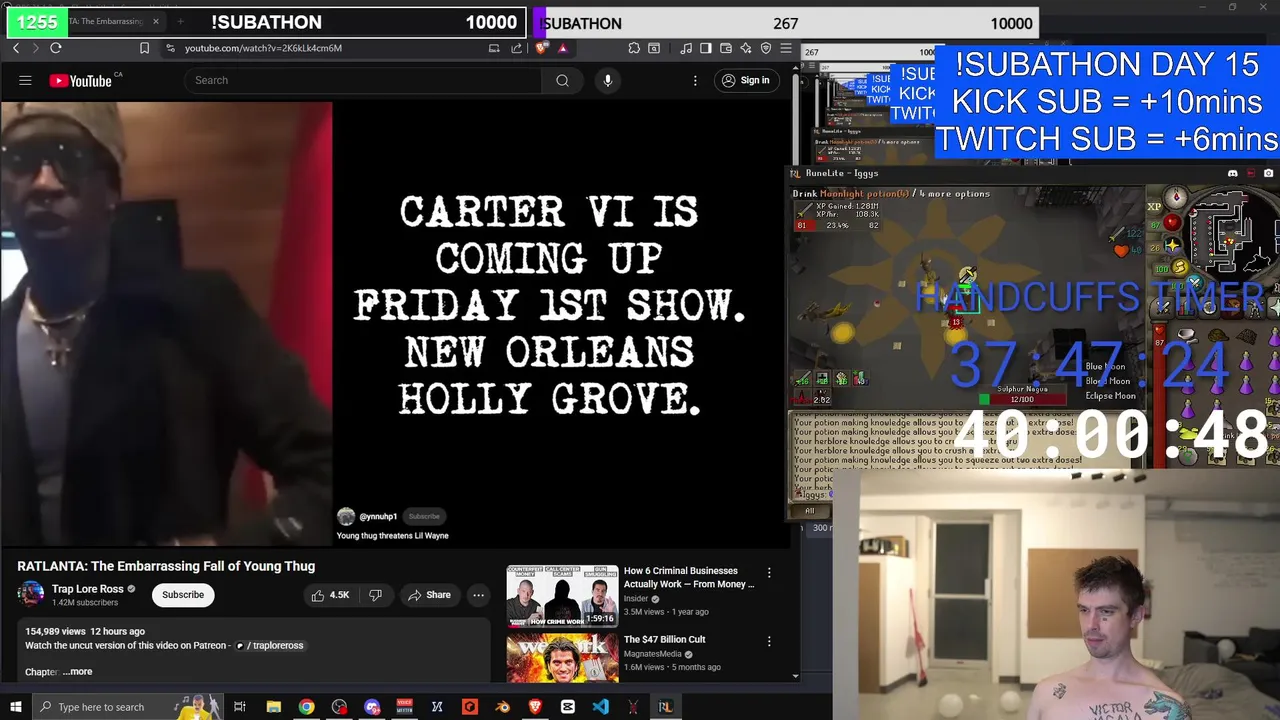This screenshot has width=1280, height=720.
Task: Share this video
Action: pos(429,595)
